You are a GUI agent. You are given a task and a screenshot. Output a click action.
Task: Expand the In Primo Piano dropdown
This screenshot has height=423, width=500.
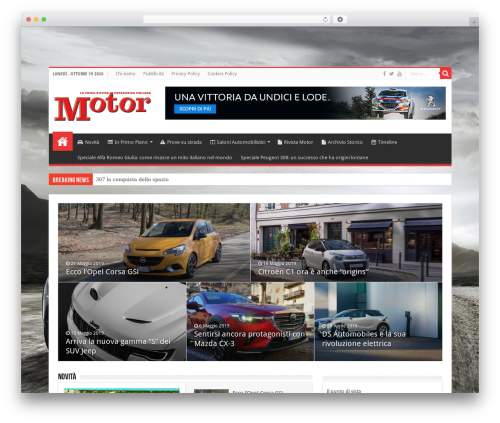[x=130, y=142]
